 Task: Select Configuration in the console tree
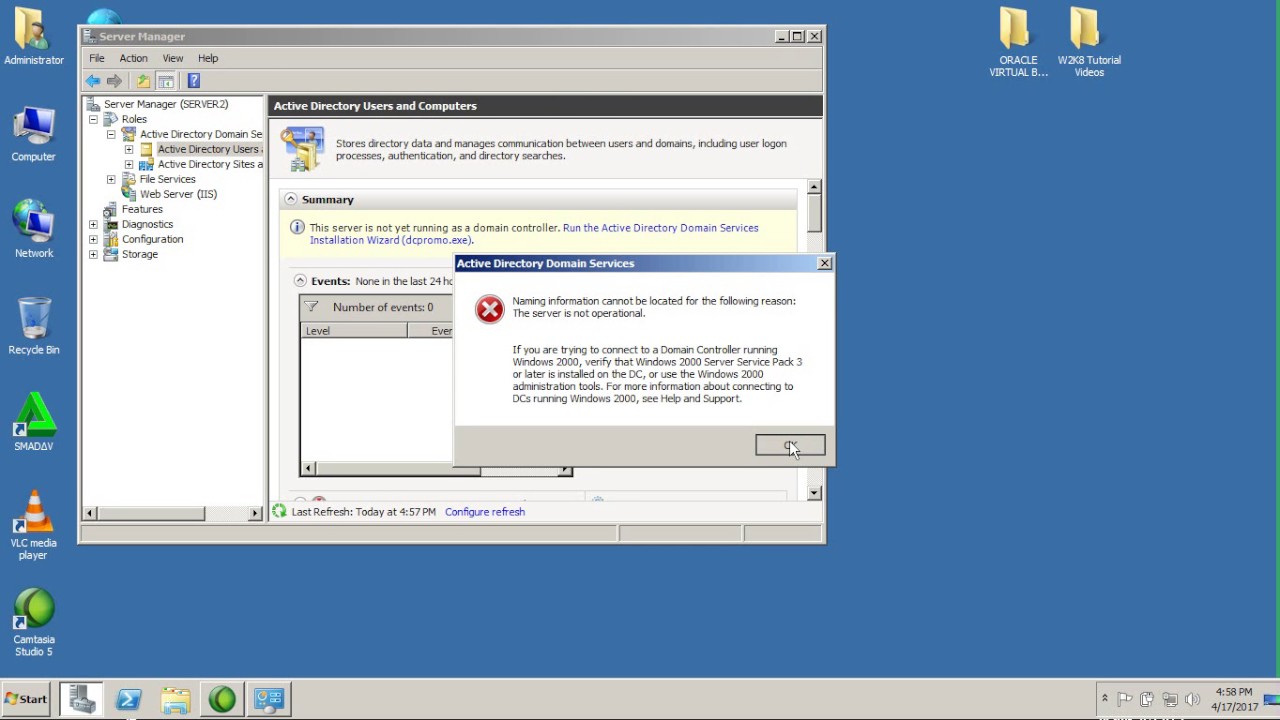point(152,239)
